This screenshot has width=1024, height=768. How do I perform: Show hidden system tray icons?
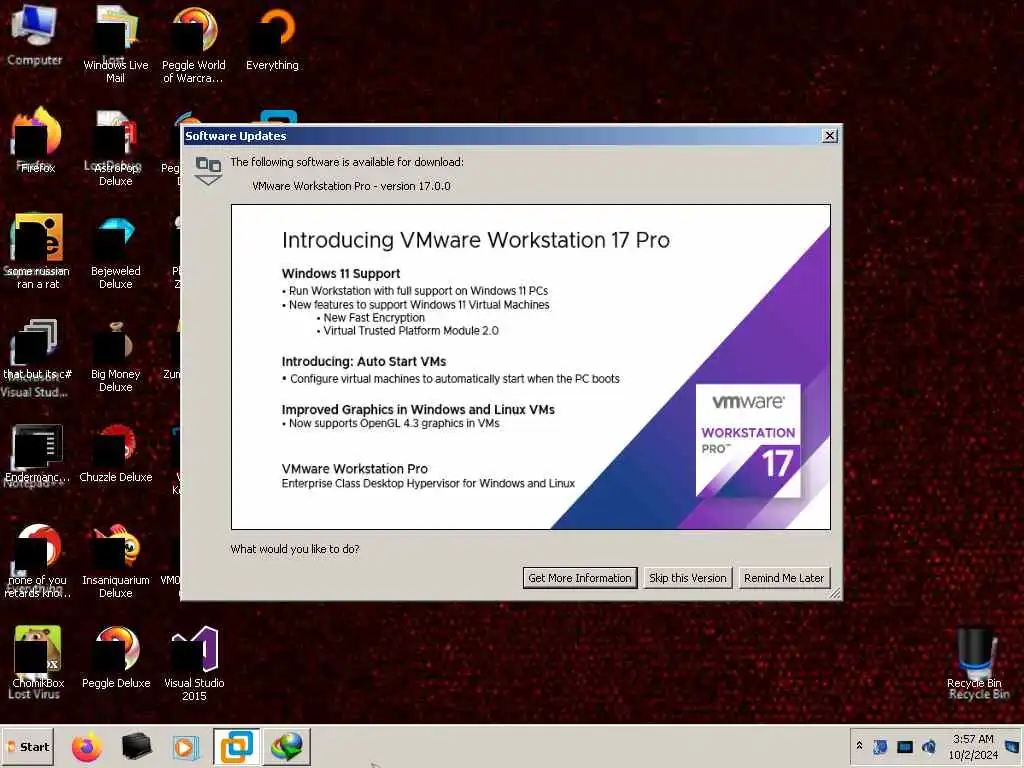pyautogui.click(x=859, y=746)
